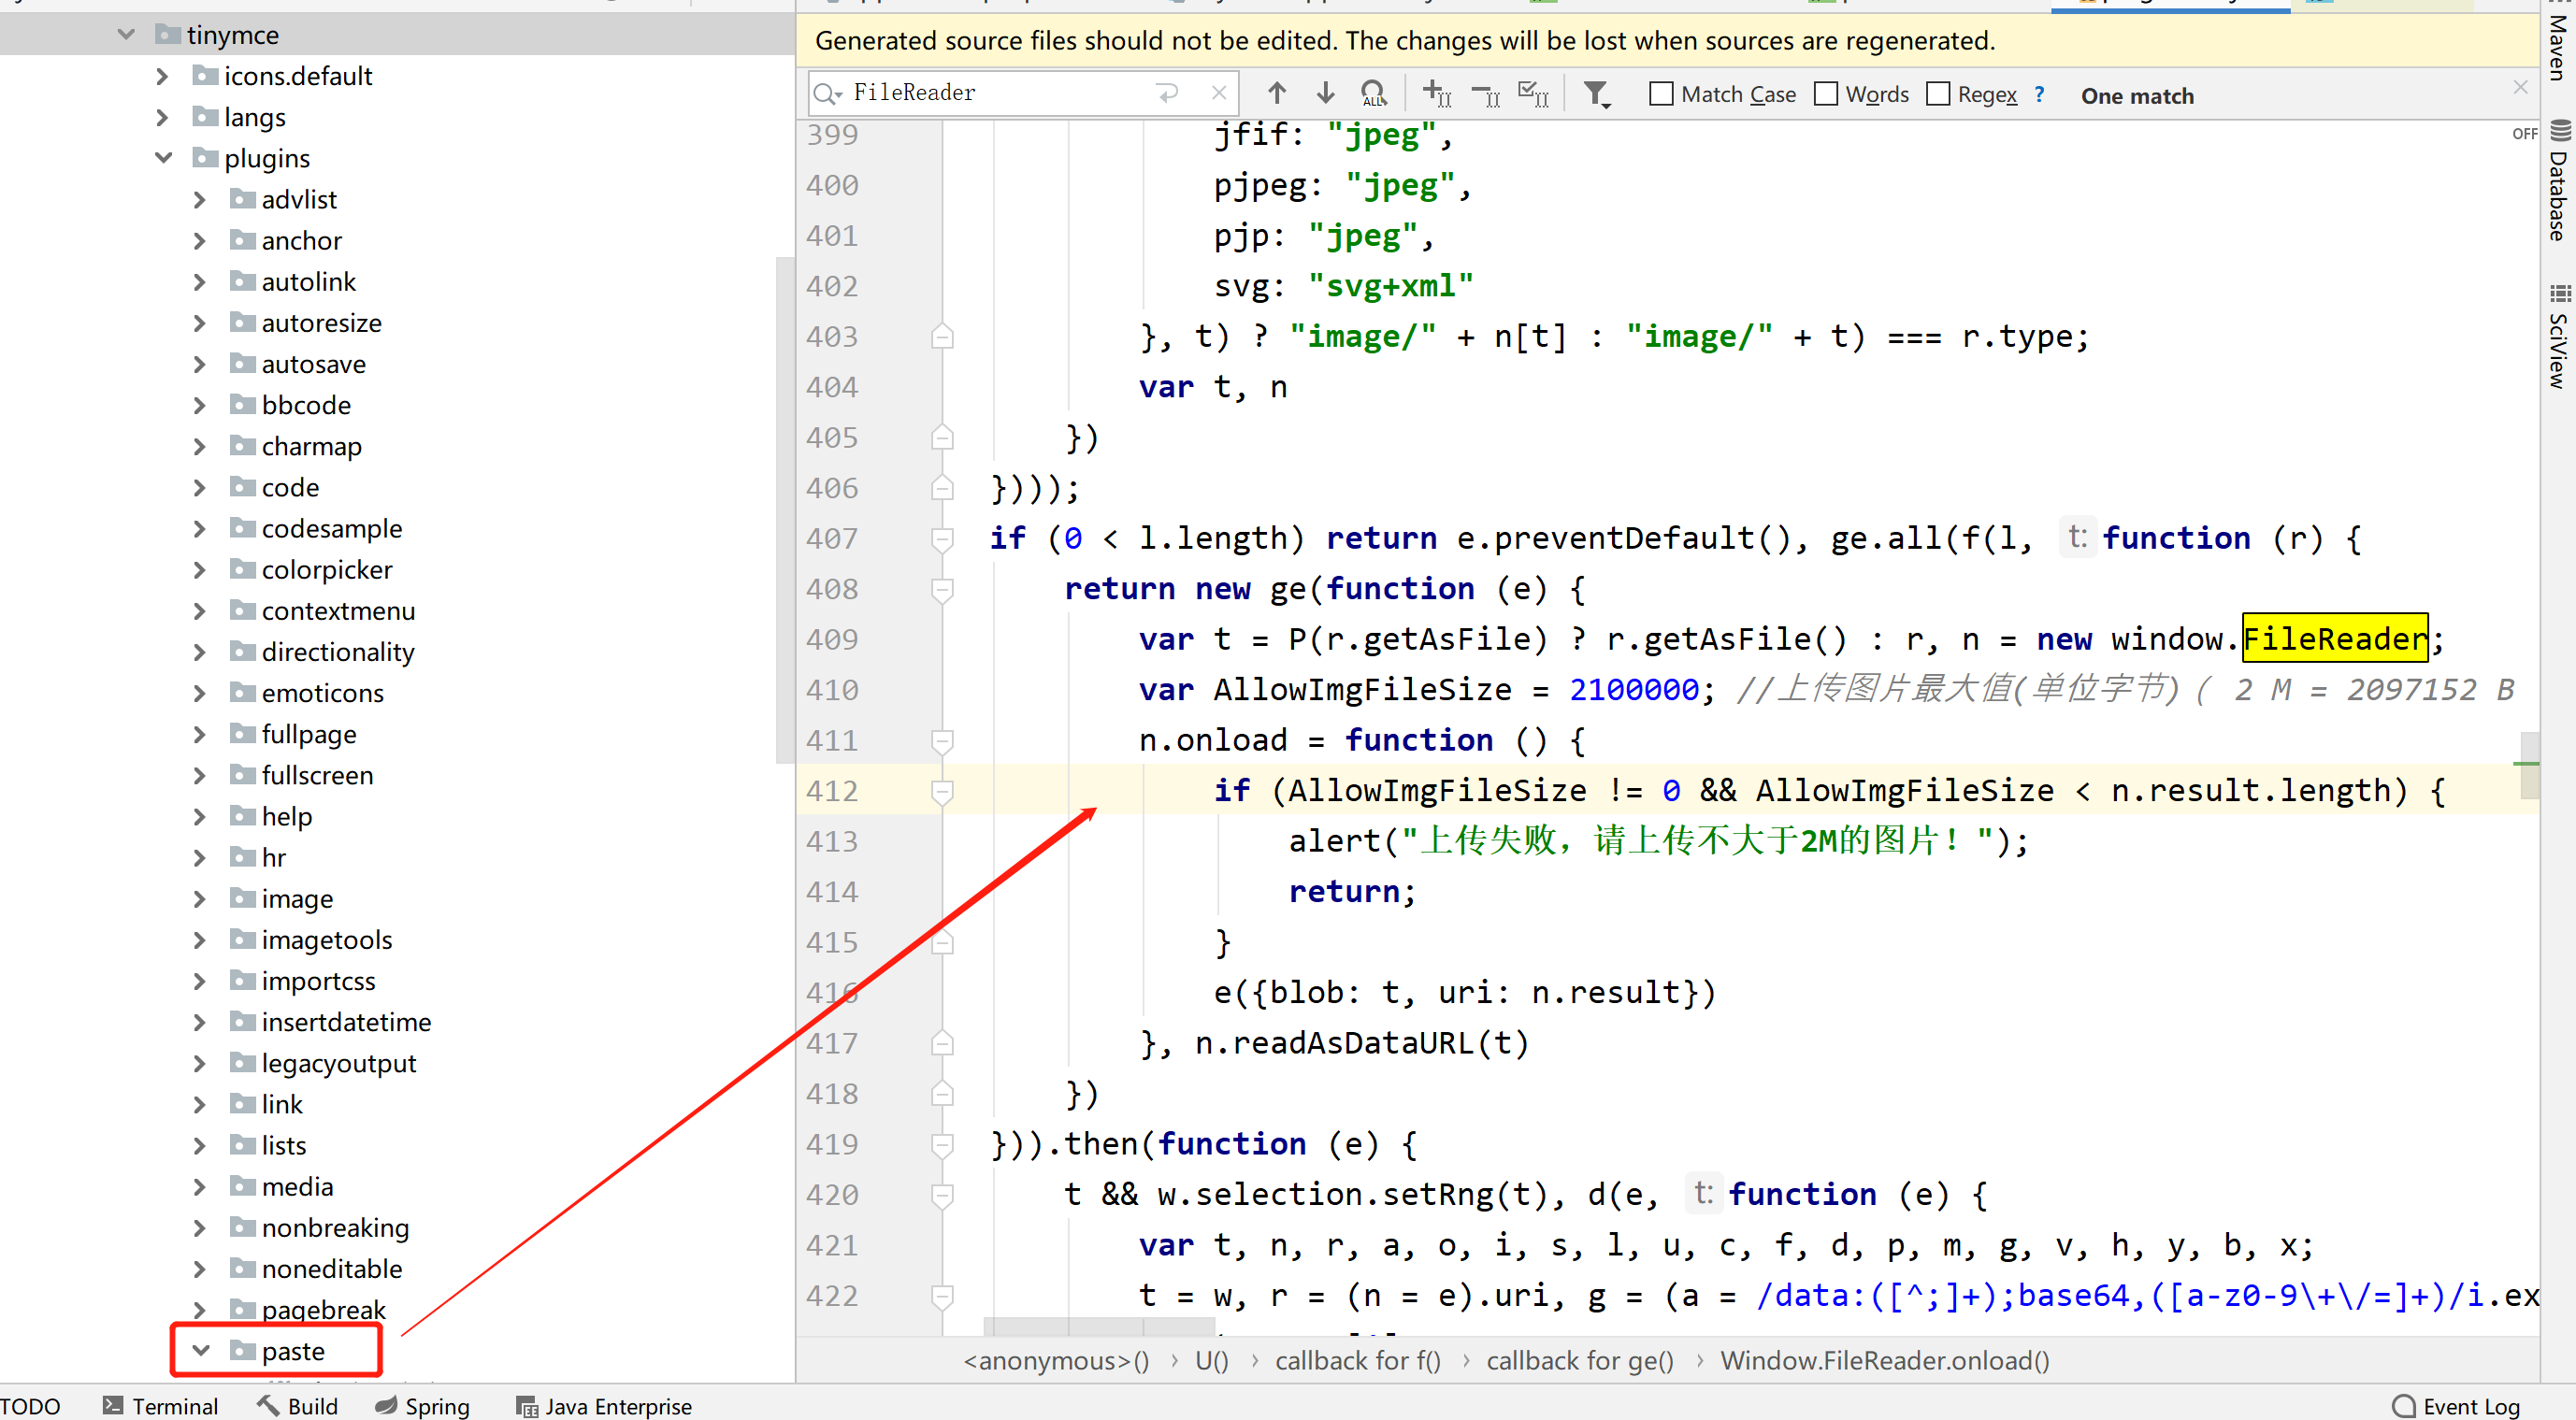
Task: Enable the Words checkbox
Action: [x=1826, y=94]
